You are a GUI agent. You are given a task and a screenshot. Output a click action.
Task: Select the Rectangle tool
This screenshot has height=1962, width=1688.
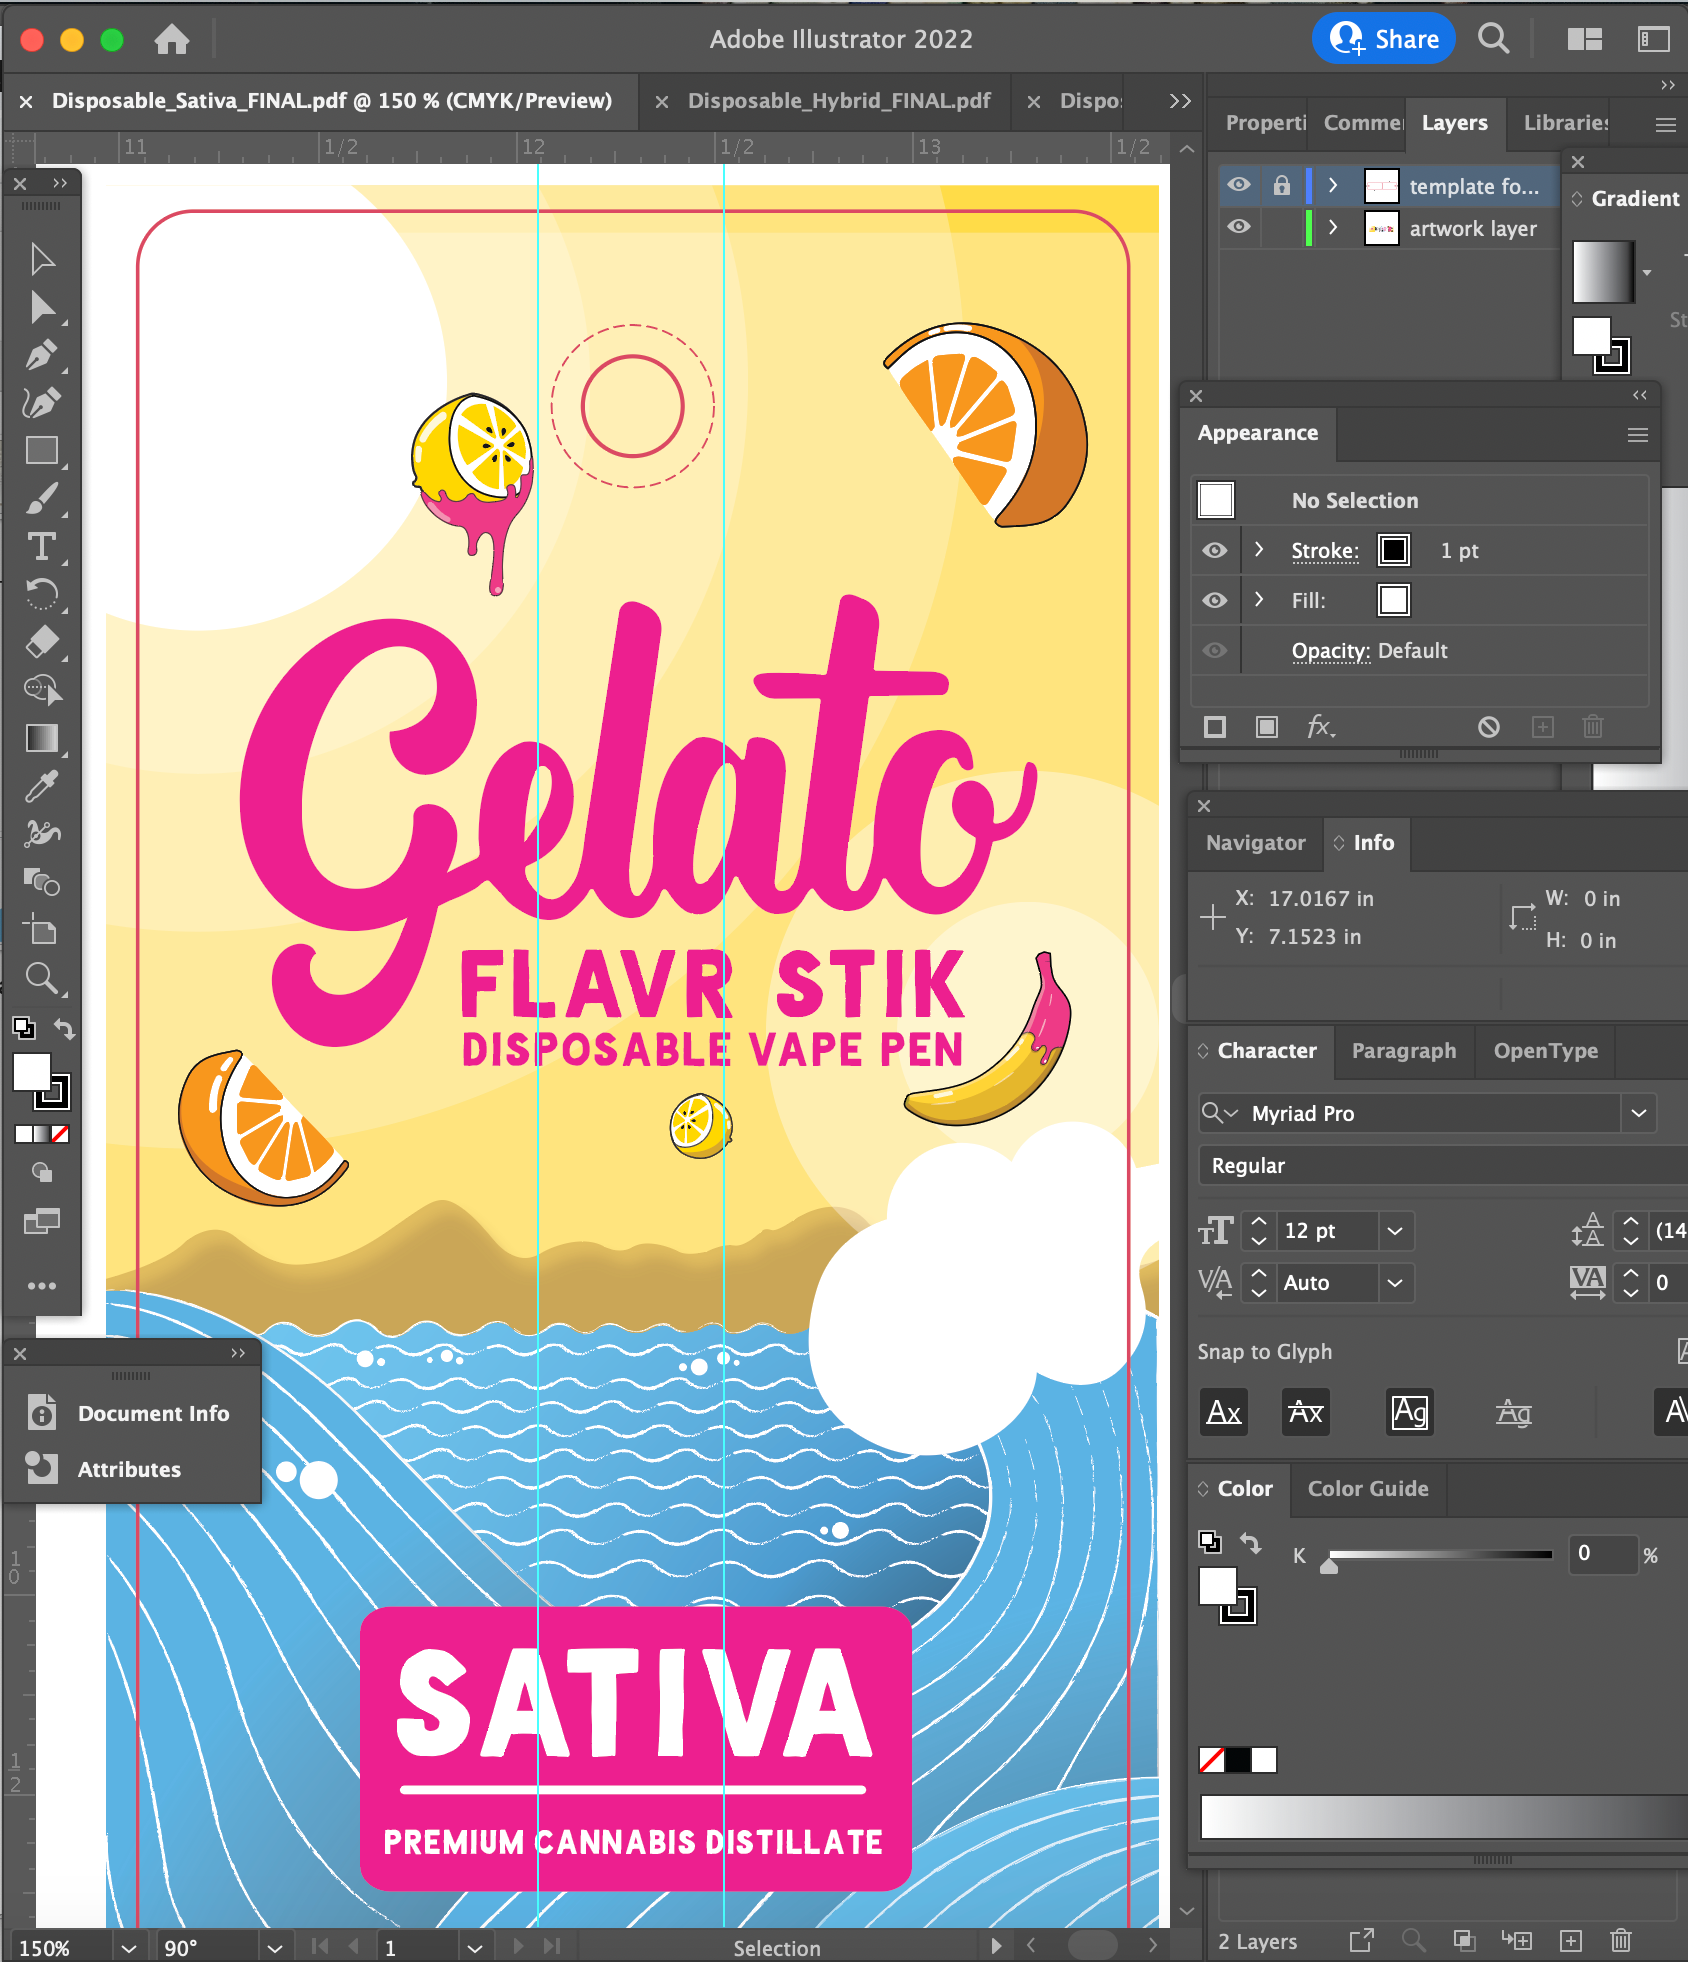[x=42, y=451]
